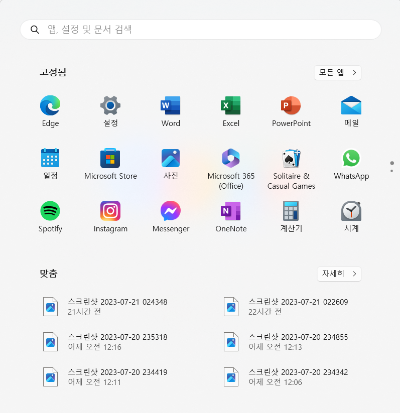The image size is (400, 413).
Task: Click the 자세히 button in 맞춤 section
Action: (x=339, y=274)
